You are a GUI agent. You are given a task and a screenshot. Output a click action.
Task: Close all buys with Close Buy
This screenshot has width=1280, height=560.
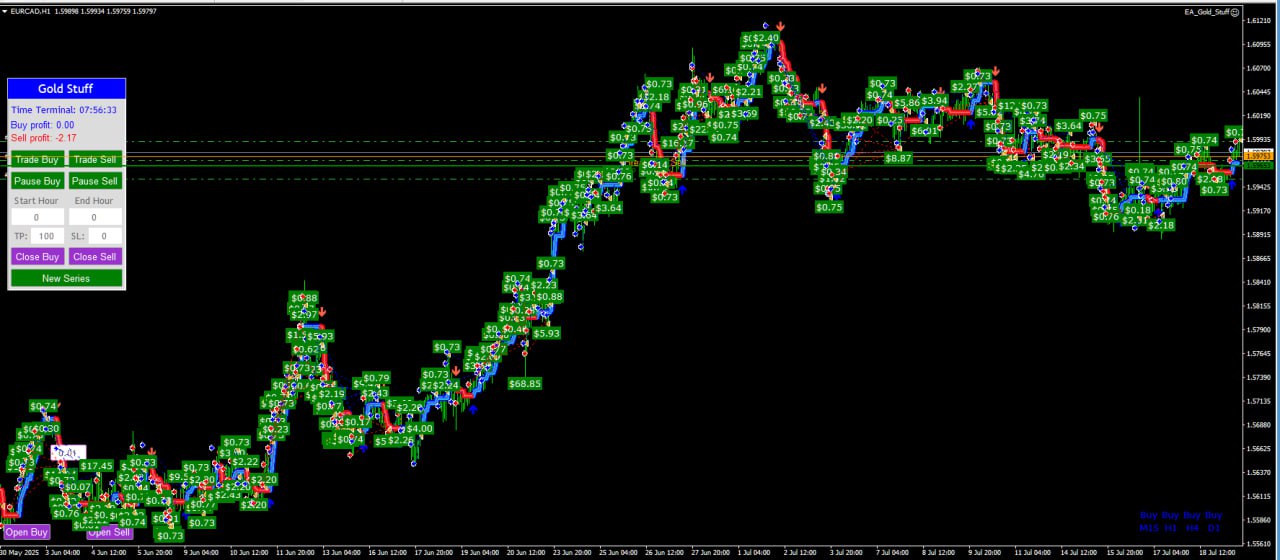tap(37, 256)
